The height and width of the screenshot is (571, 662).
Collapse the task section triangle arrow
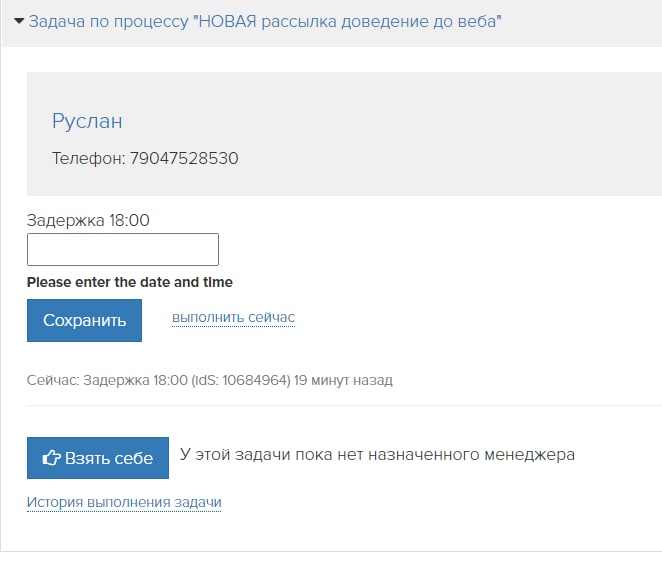(x=19, y=21)
